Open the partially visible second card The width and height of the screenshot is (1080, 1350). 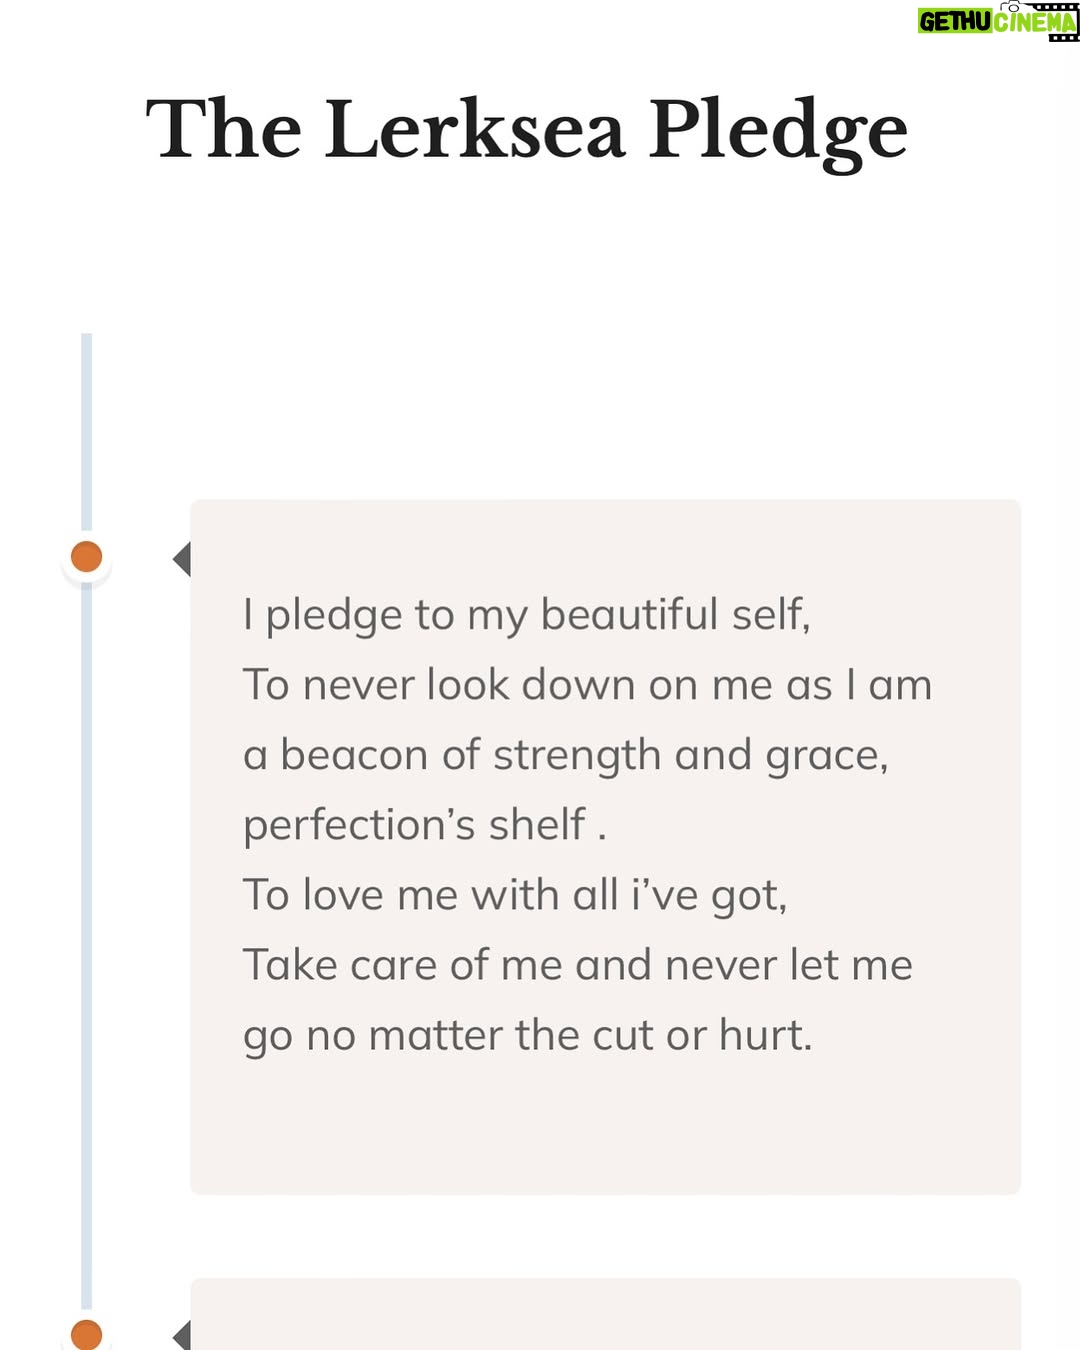(605, 1314)
